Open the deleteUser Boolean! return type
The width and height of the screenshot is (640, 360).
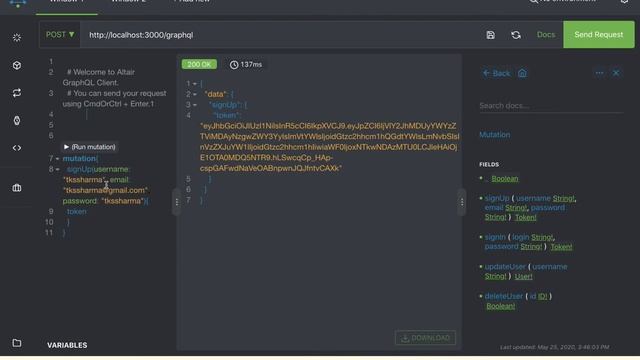500,306
